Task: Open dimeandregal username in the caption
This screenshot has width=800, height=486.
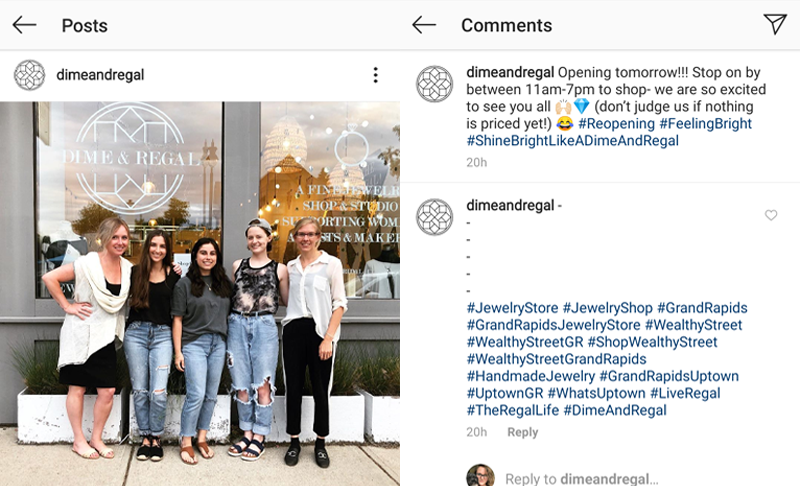Action: pos(510,72)
